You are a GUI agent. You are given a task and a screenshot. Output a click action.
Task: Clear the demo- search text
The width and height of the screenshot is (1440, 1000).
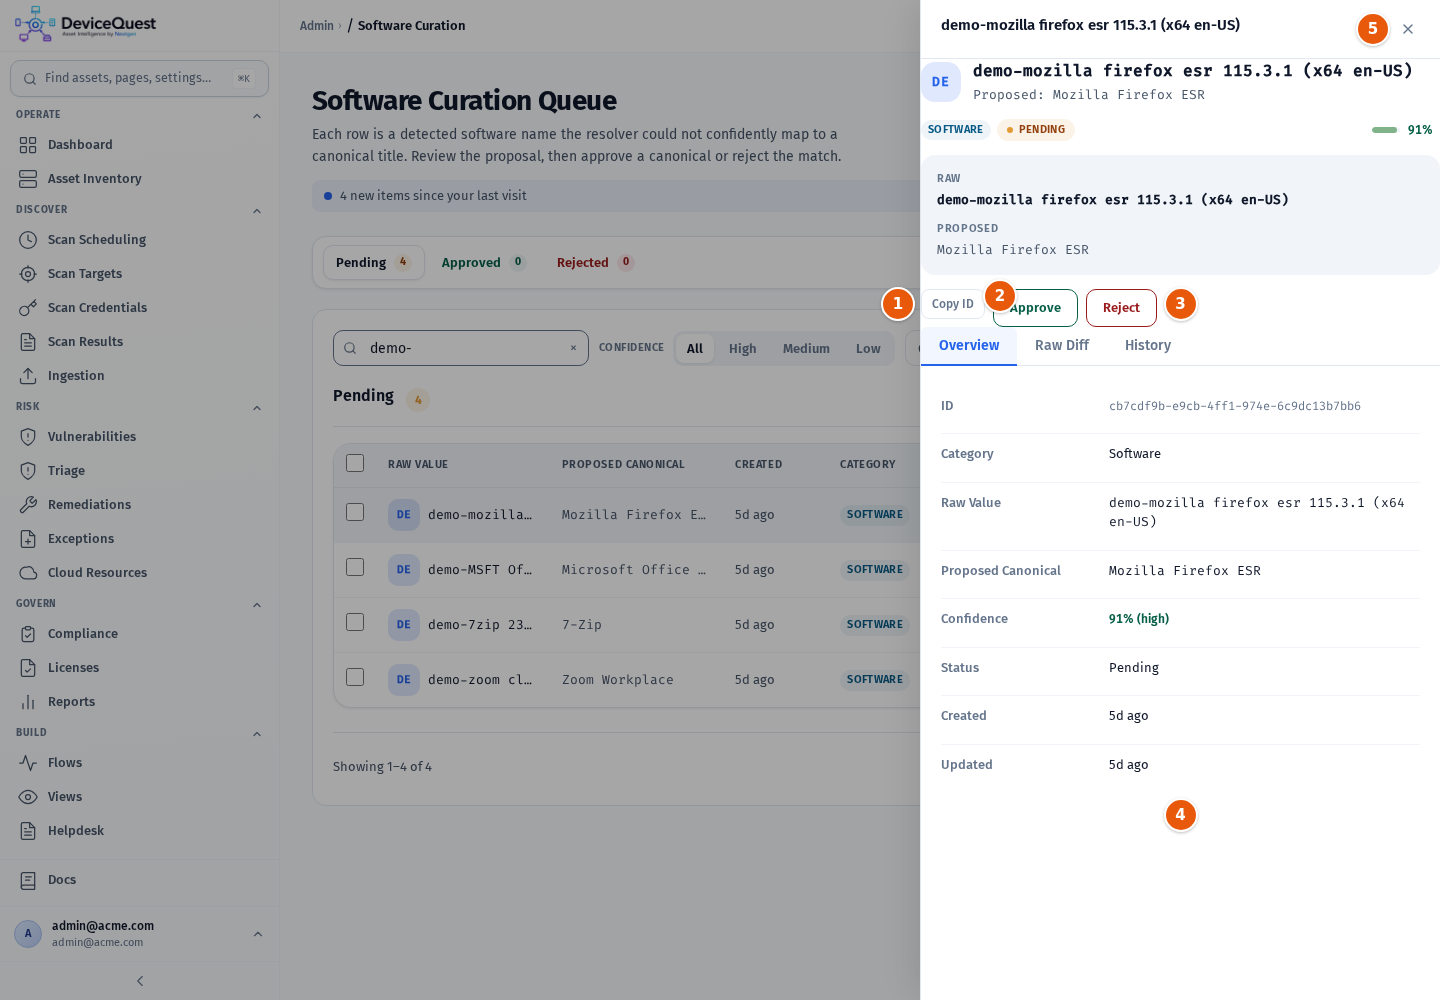click(573, 348)
